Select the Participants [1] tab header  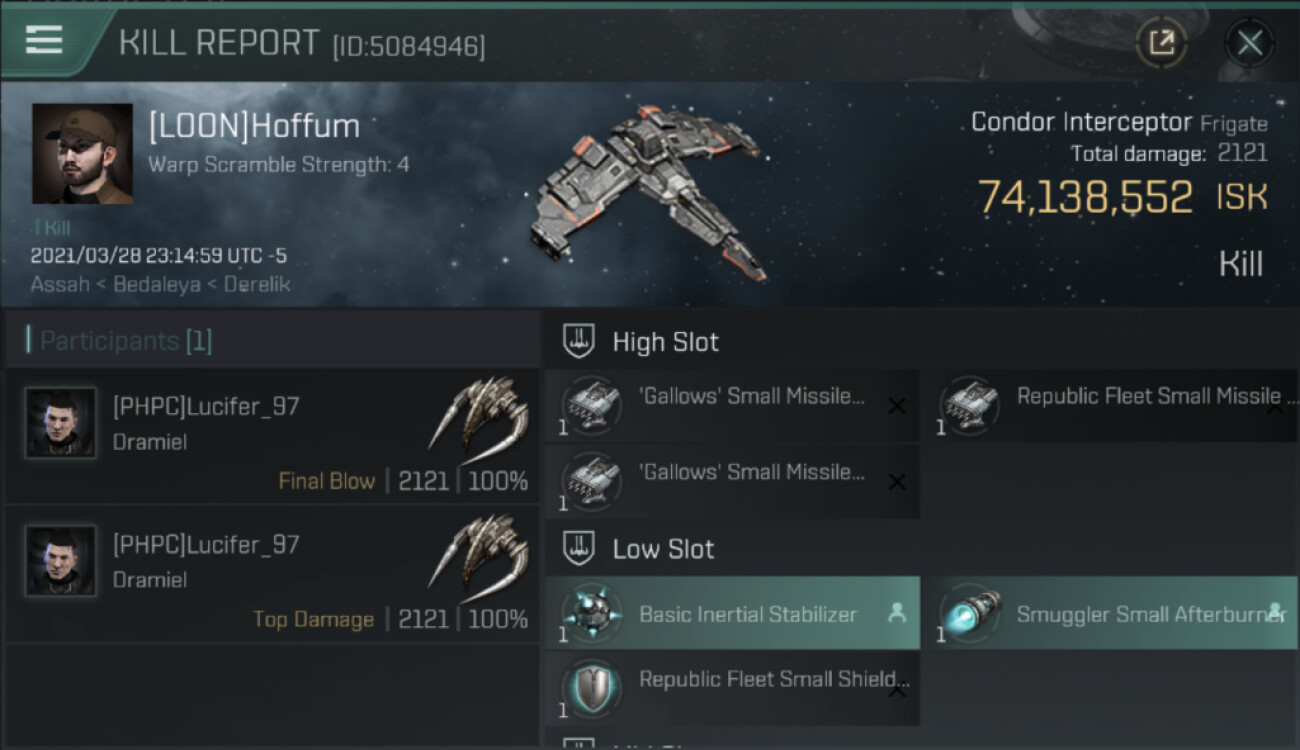[126, 341]
